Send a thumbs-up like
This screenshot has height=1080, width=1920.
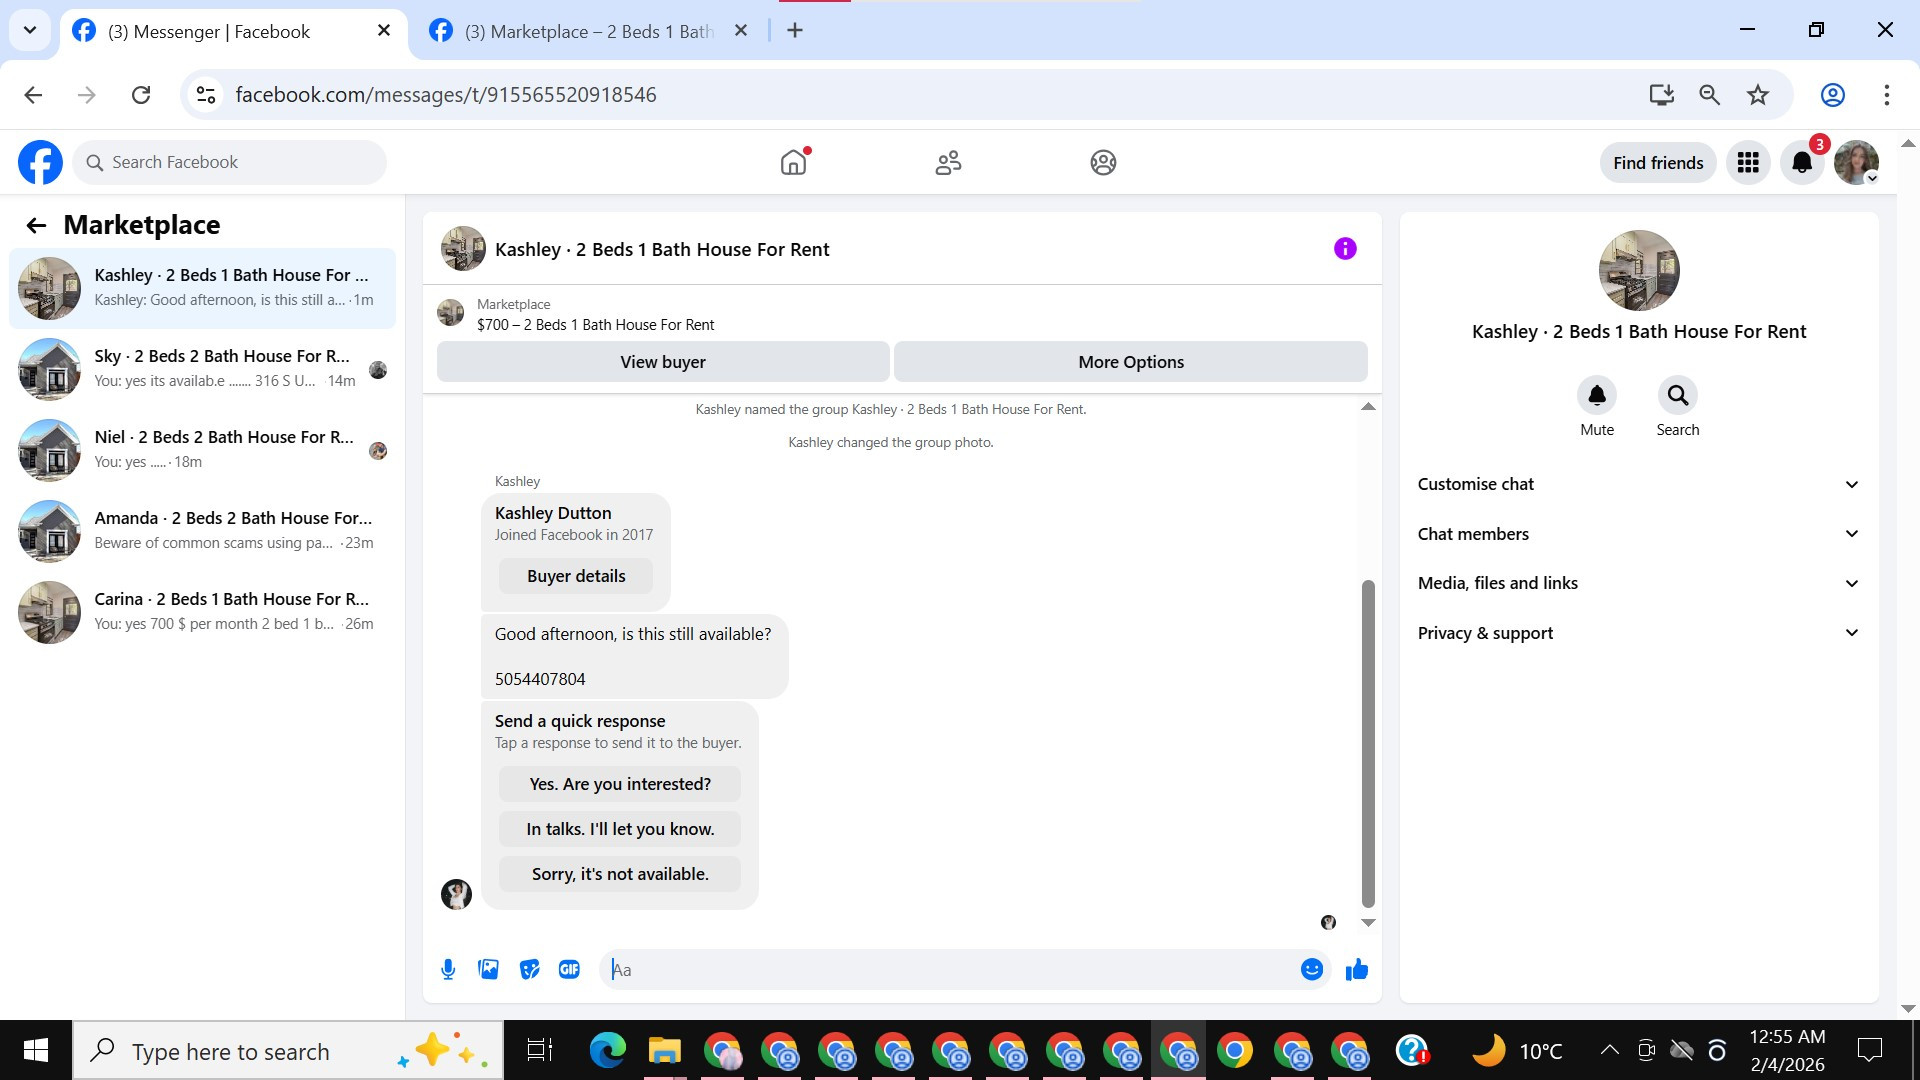(x=1356, y=969)
